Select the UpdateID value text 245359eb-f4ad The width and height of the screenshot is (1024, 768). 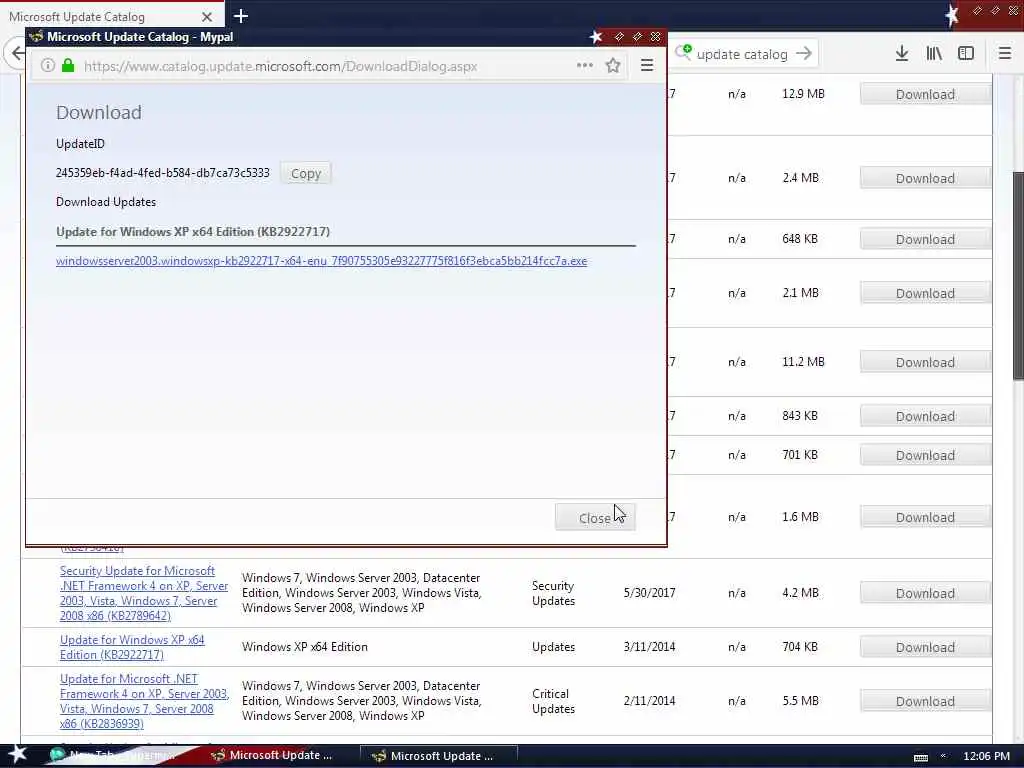click(x=163, y=173)
